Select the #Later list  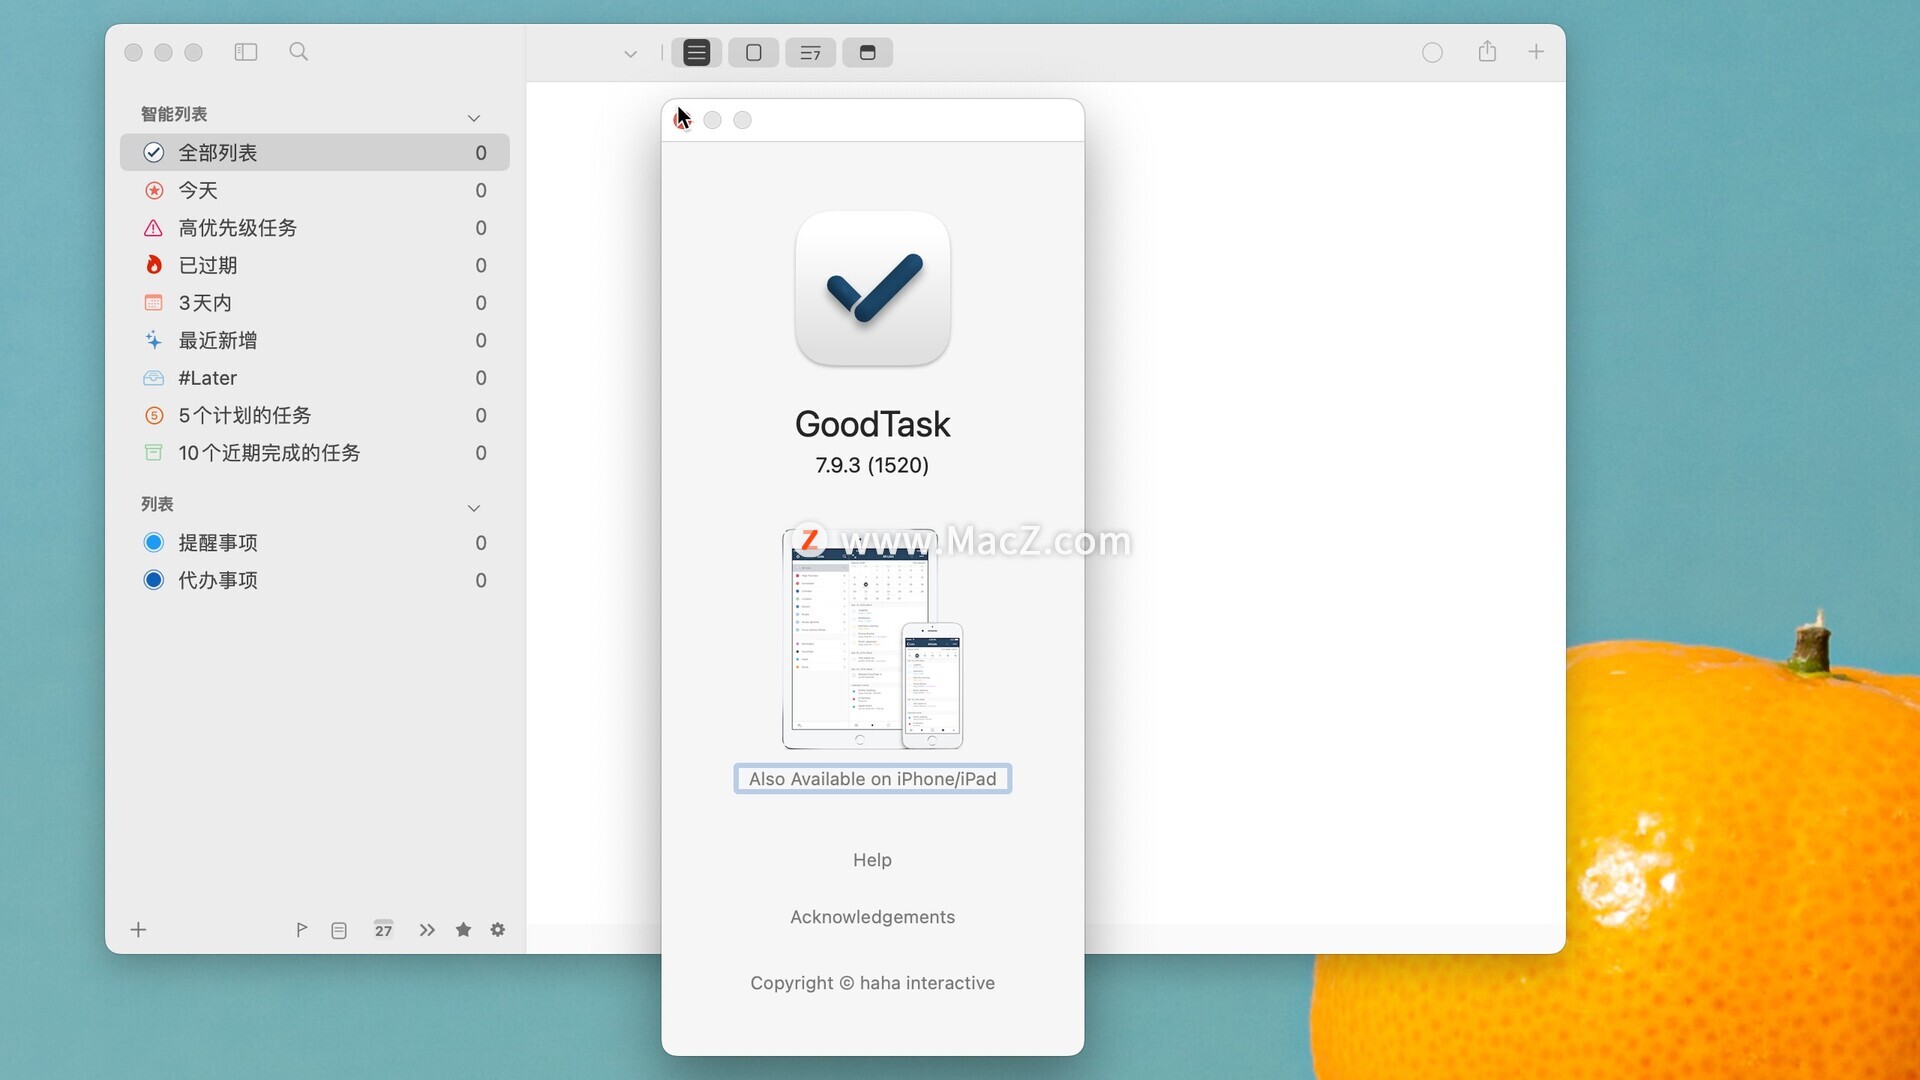click(315, 378)
